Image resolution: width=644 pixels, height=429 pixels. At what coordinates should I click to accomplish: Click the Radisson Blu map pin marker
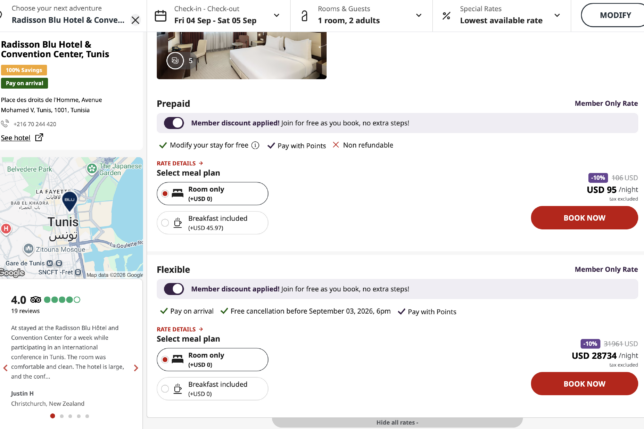(x=70, y=202)
